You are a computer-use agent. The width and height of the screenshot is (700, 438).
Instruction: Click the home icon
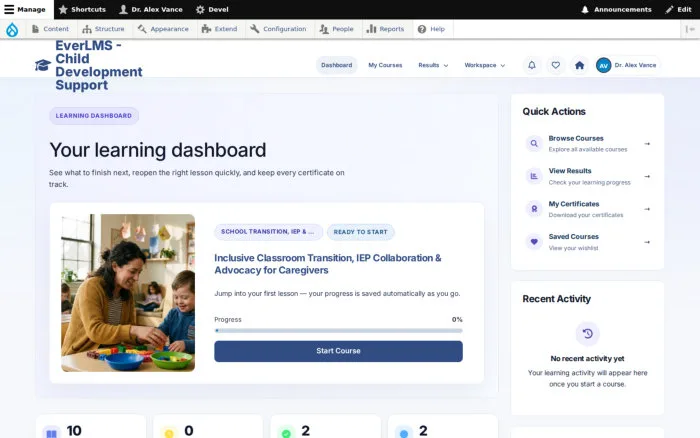coord(579,65)
